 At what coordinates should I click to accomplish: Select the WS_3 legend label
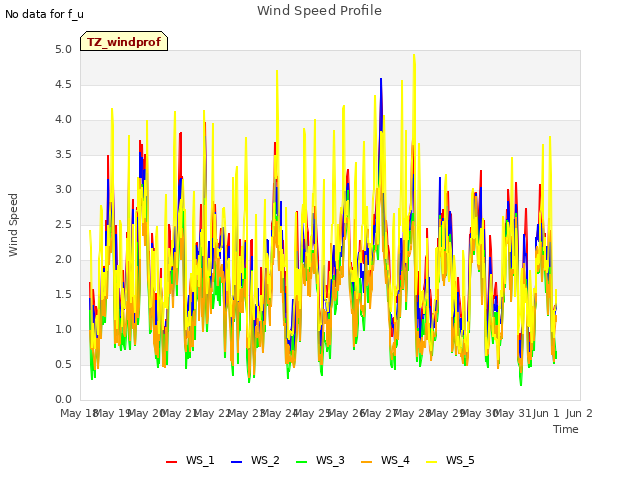(x=330, y=460)
